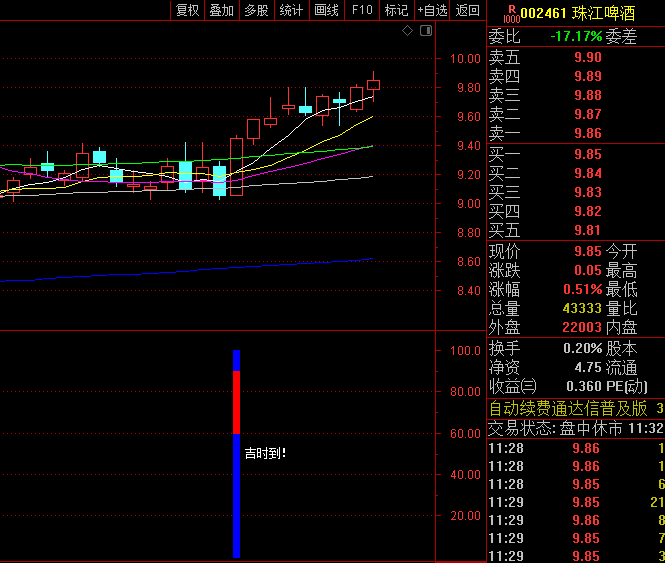665x563 pixels.
Task: Select 卖二 price 9.87
Action: click(588, 114)
